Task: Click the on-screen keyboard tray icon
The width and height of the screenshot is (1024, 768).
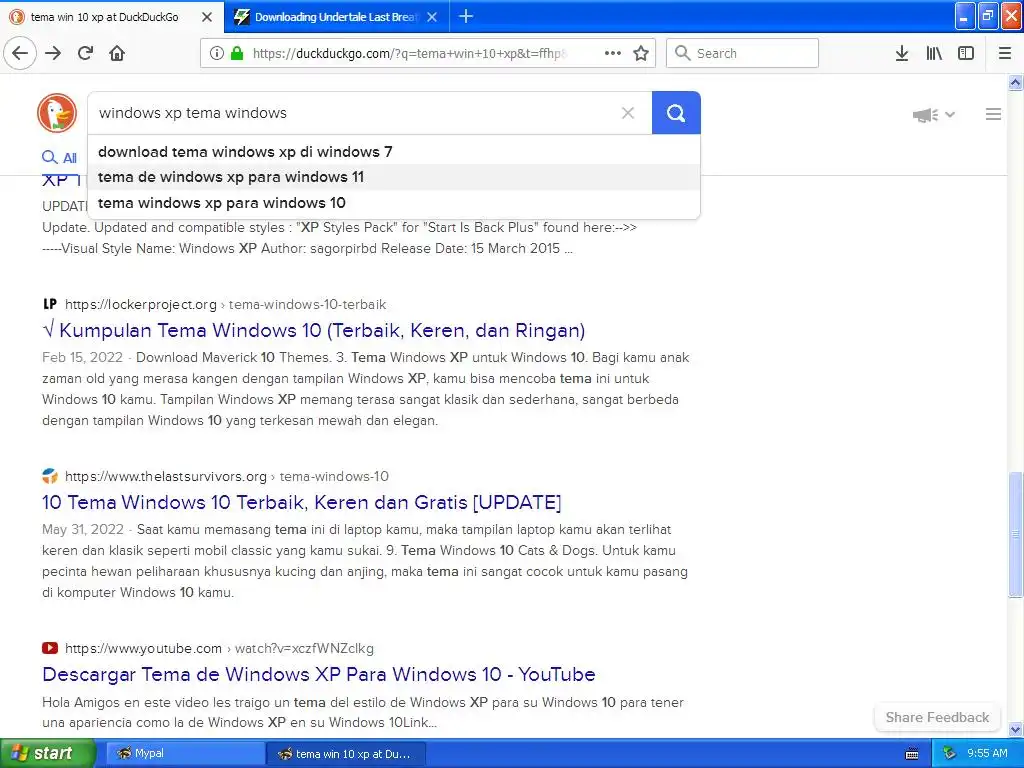Action: coord(912,754)
